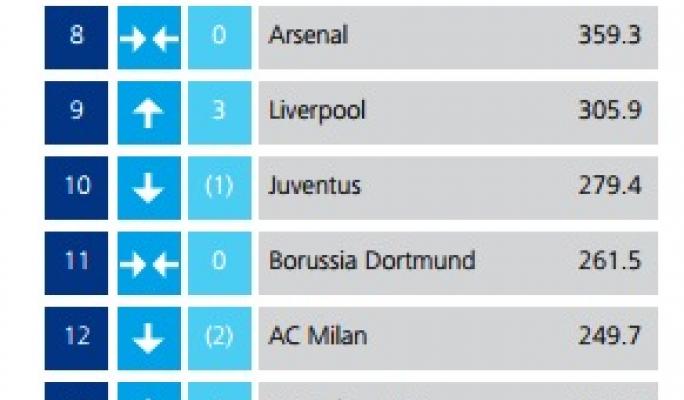Select the rank 12 box
The width and height of the screenshot is (684, 400).
[x=76, y=337]
